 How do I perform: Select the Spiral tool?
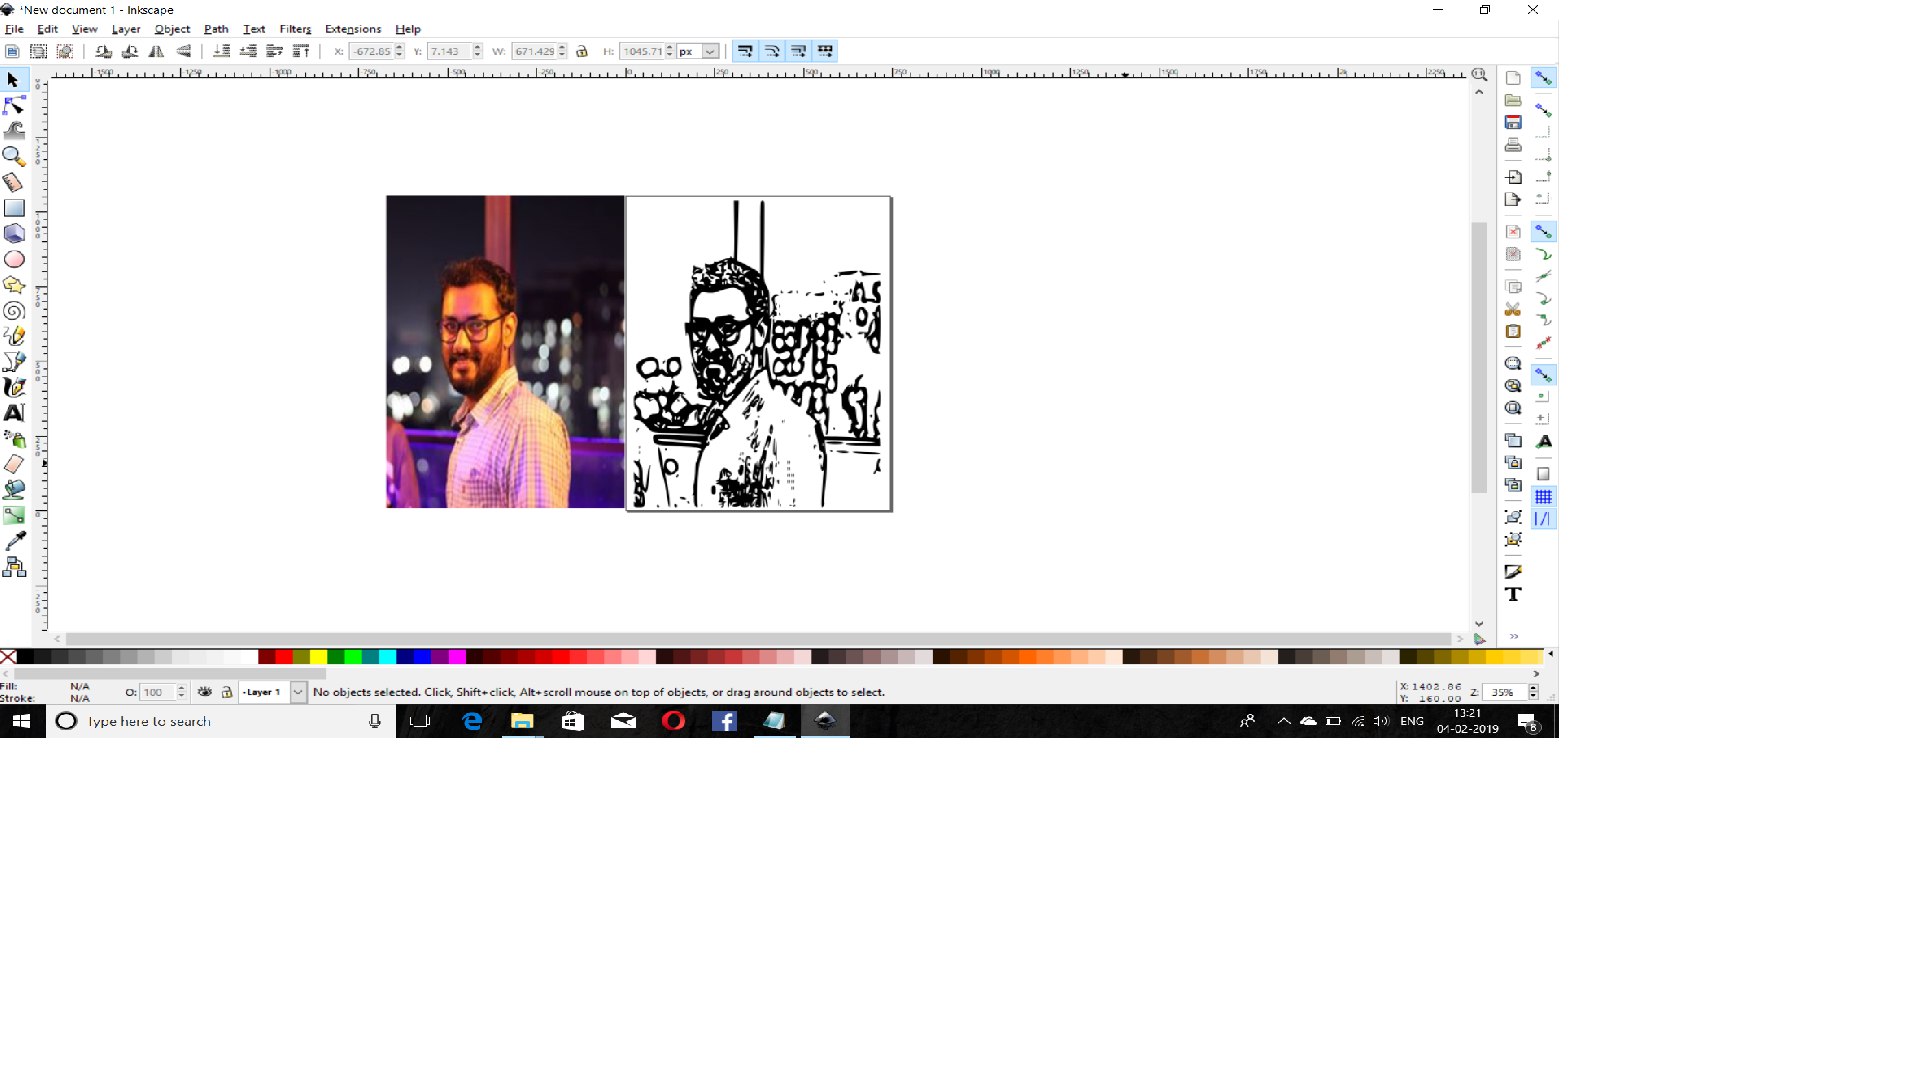[14, 311]
